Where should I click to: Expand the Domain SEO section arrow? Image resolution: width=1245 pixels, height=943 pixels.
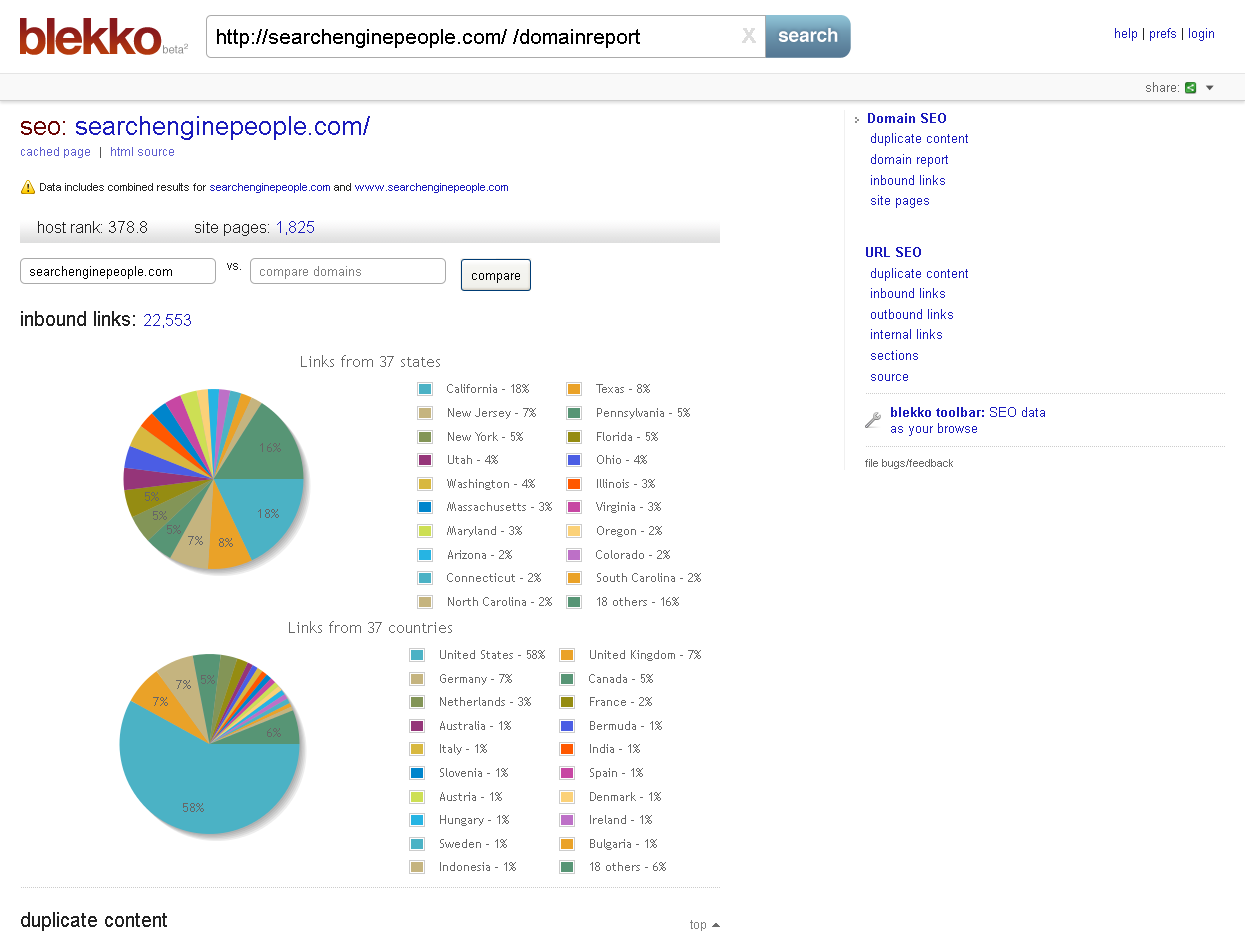tap(857, 120)
